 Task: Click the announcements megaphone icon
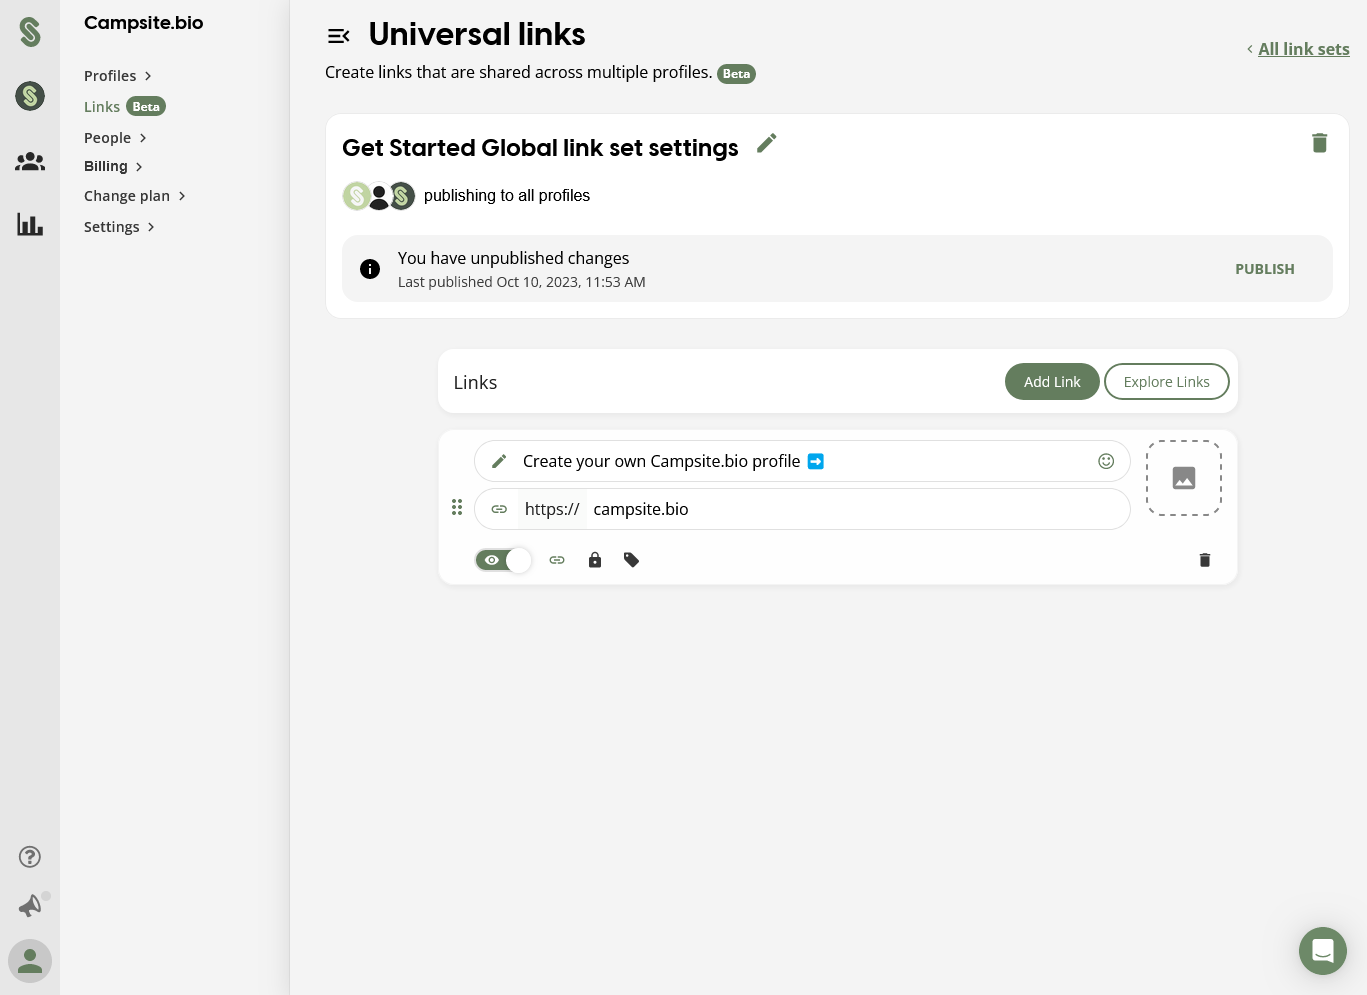tap(30, 906)
